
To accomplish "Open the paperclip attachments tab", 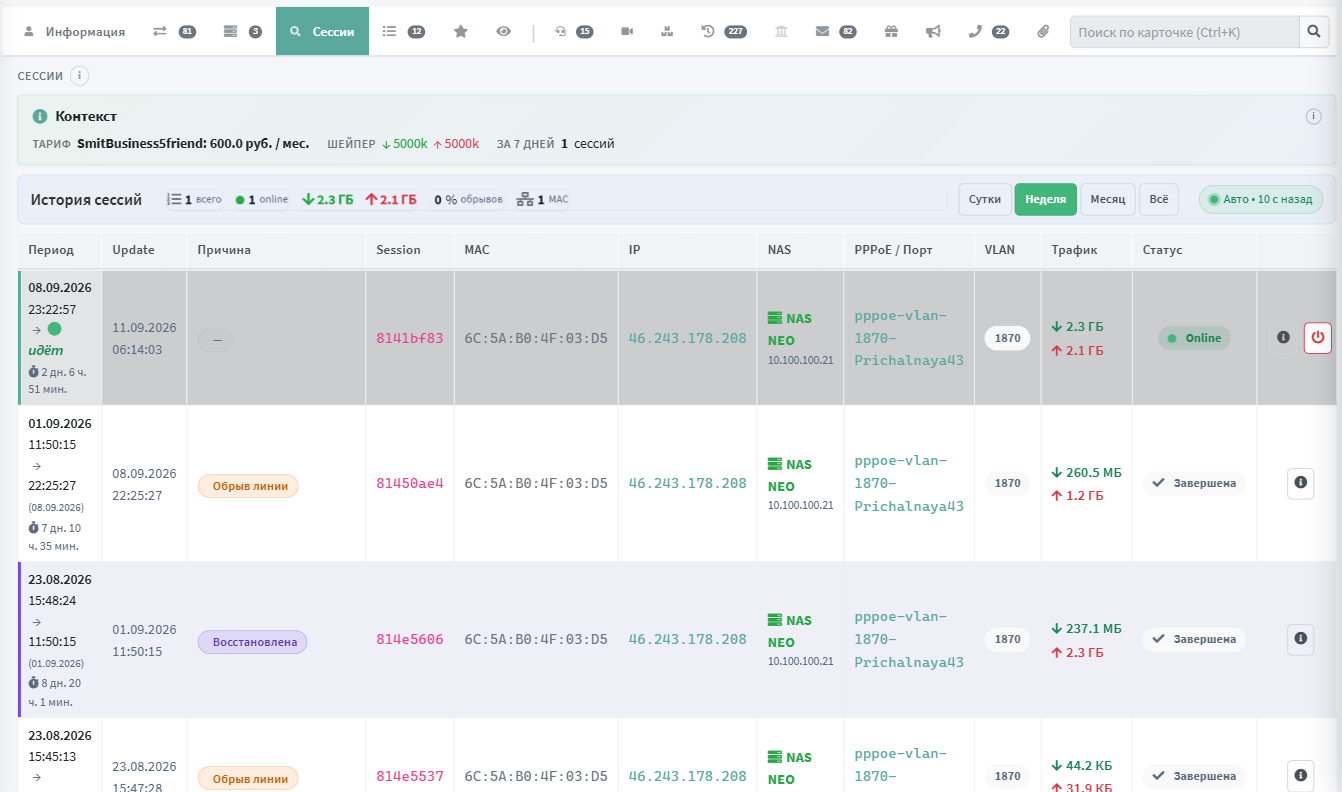I will pyautogui.click(x=1043, y=31).
